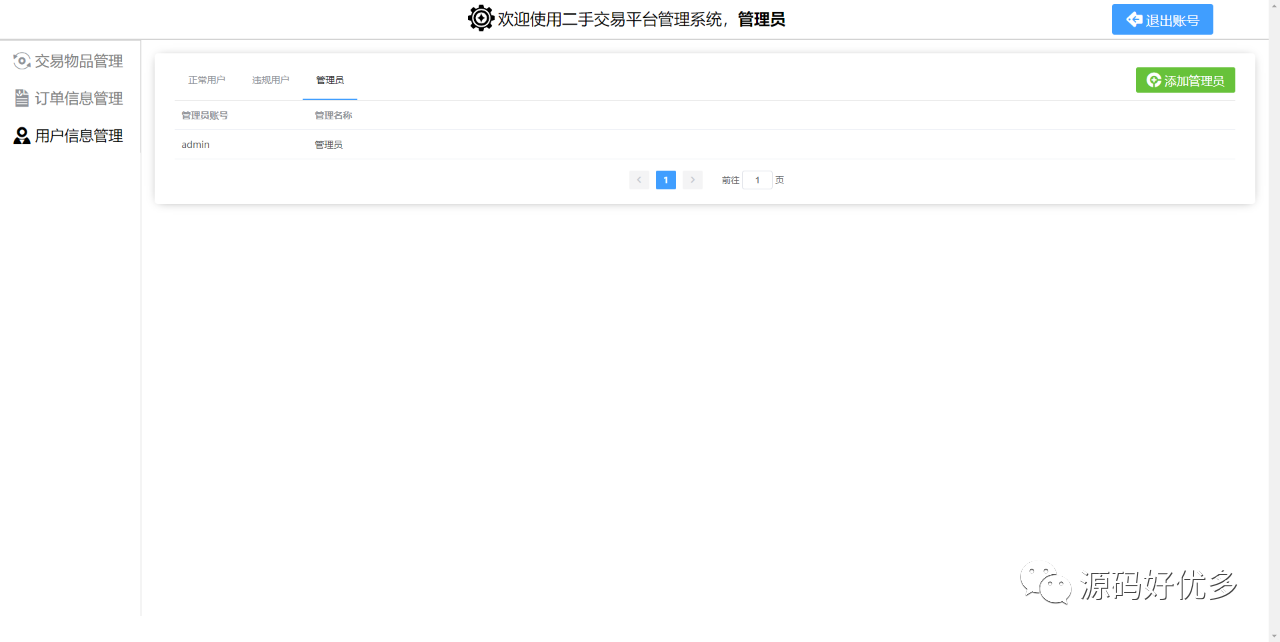
Task: Click the document icon beside 订单信息管理
Action: click(22, 98)
